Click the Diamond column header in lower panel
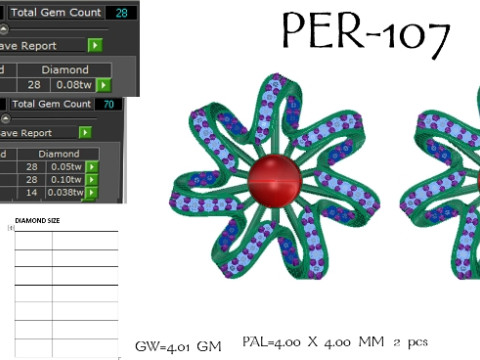 [x=59, y=154]
